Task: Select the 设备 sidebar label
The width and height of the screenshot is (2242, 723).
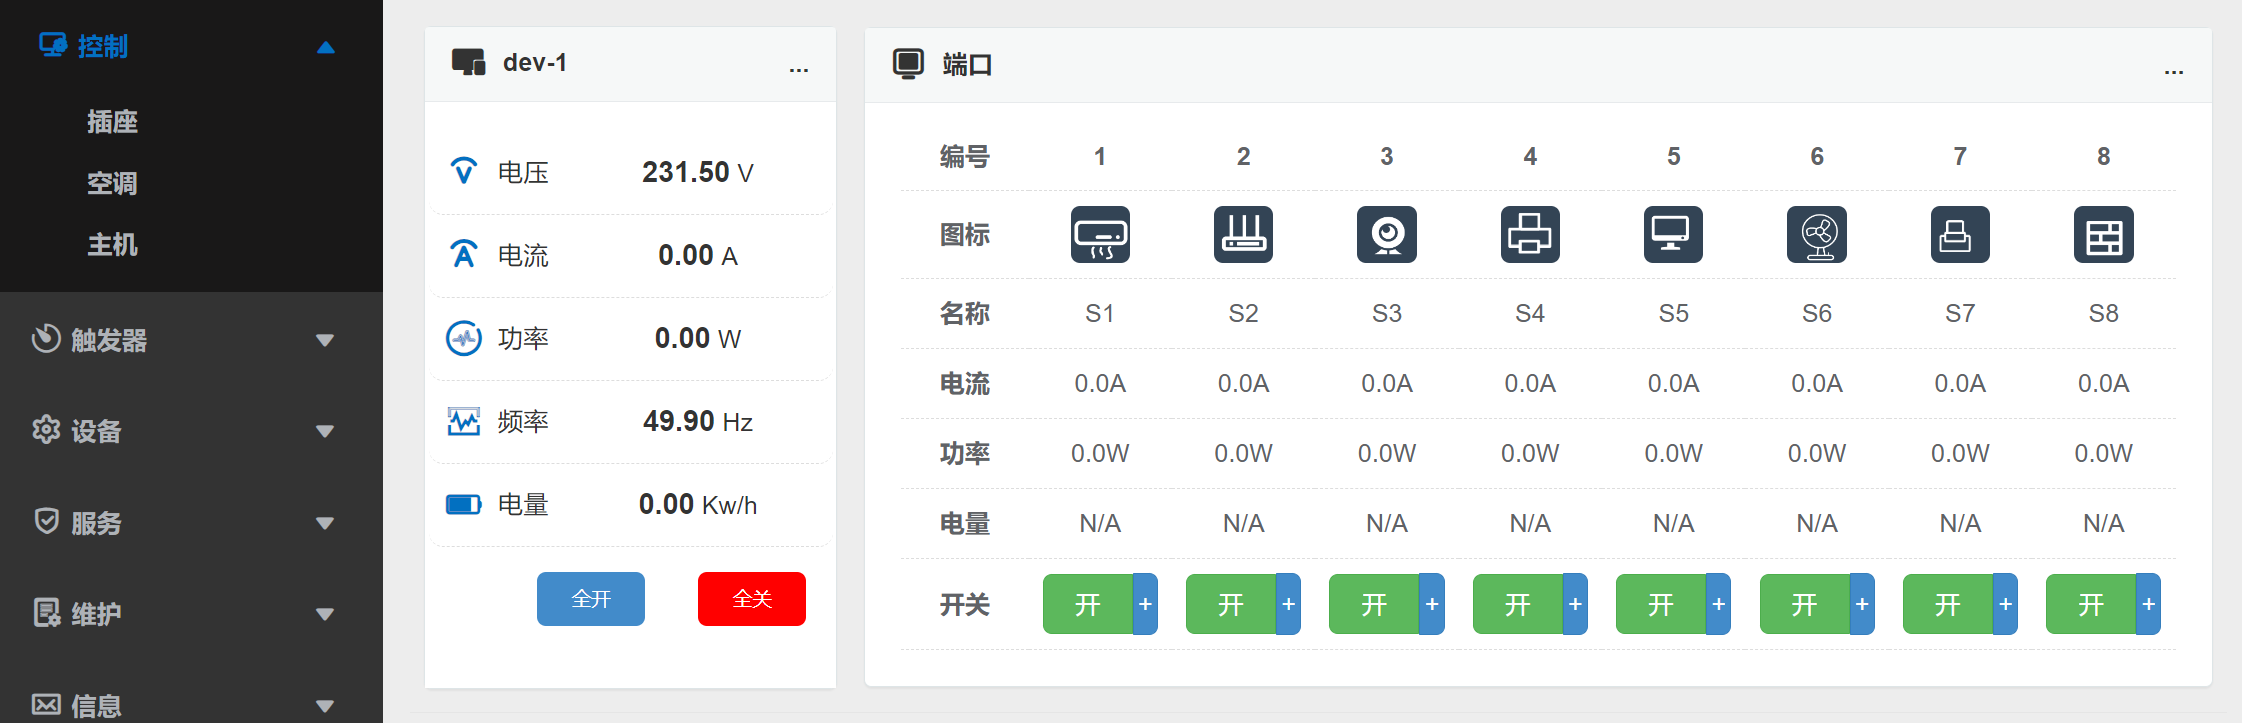Action: tap(96, 431)
